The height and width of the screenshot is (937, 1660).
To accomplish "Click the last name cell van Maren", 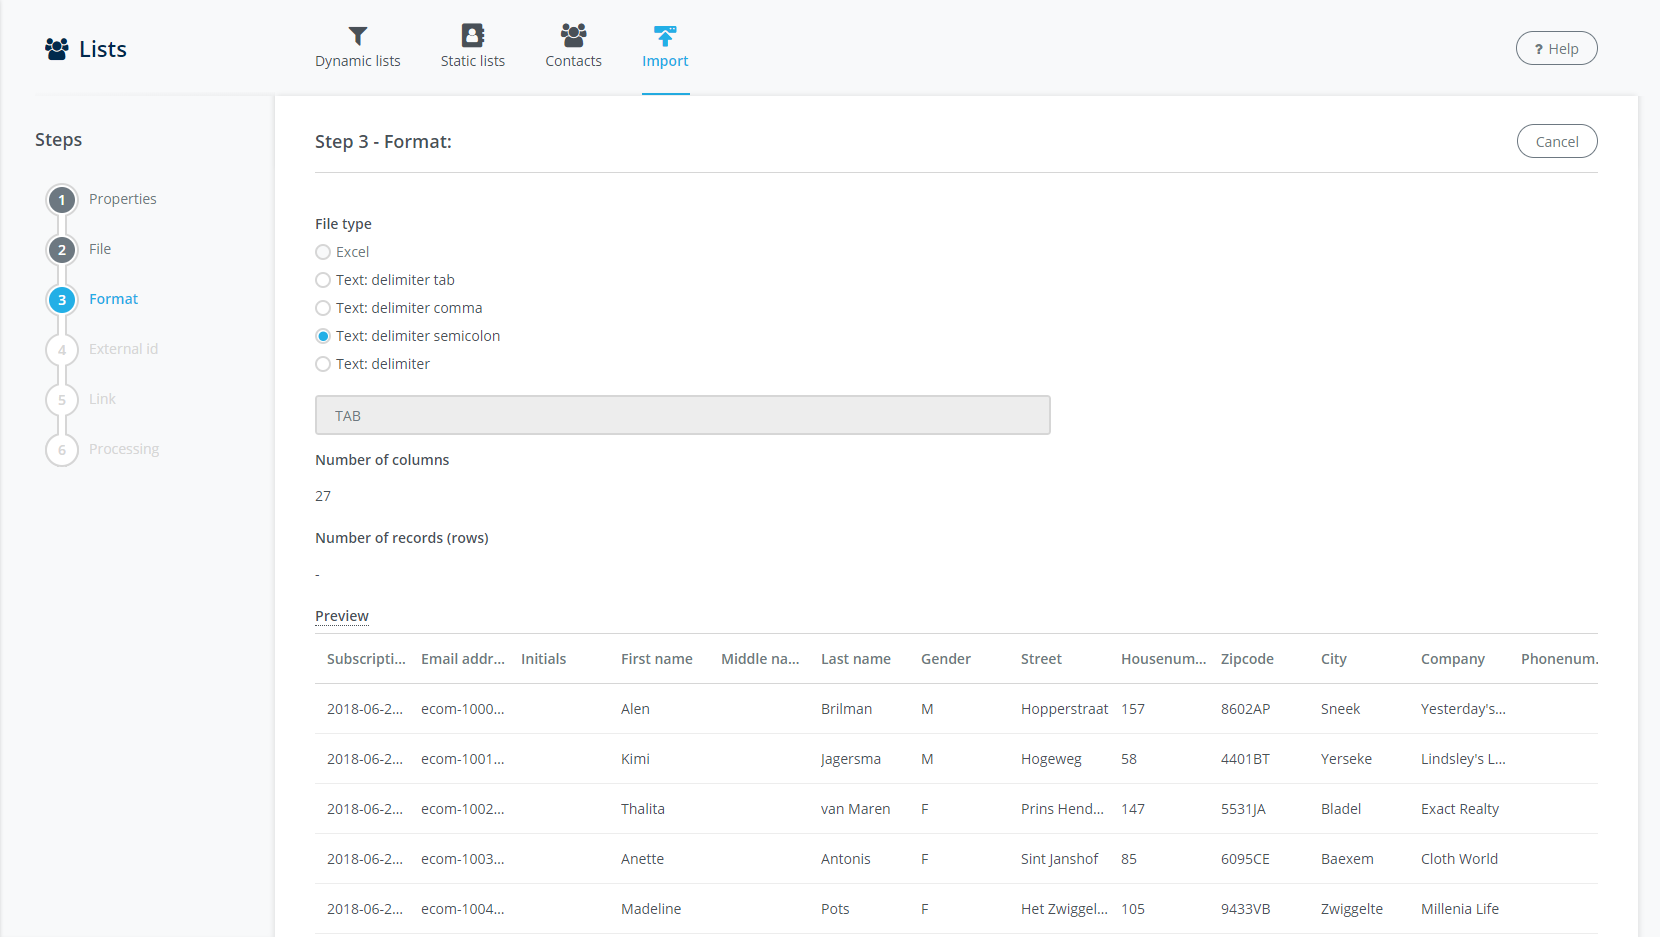I will click(855, 809).
